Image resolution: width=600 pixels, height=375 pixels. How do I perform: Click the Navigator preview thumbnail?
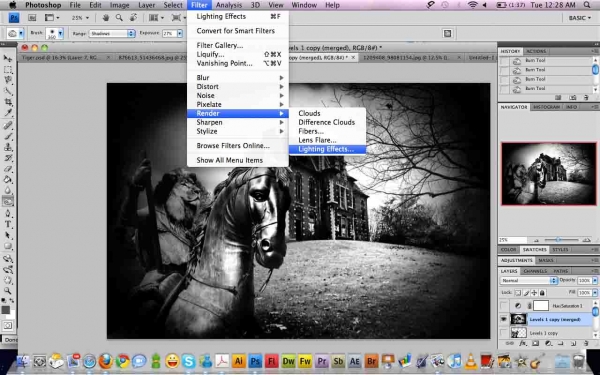pyautogui.click(x=549, y=174)
